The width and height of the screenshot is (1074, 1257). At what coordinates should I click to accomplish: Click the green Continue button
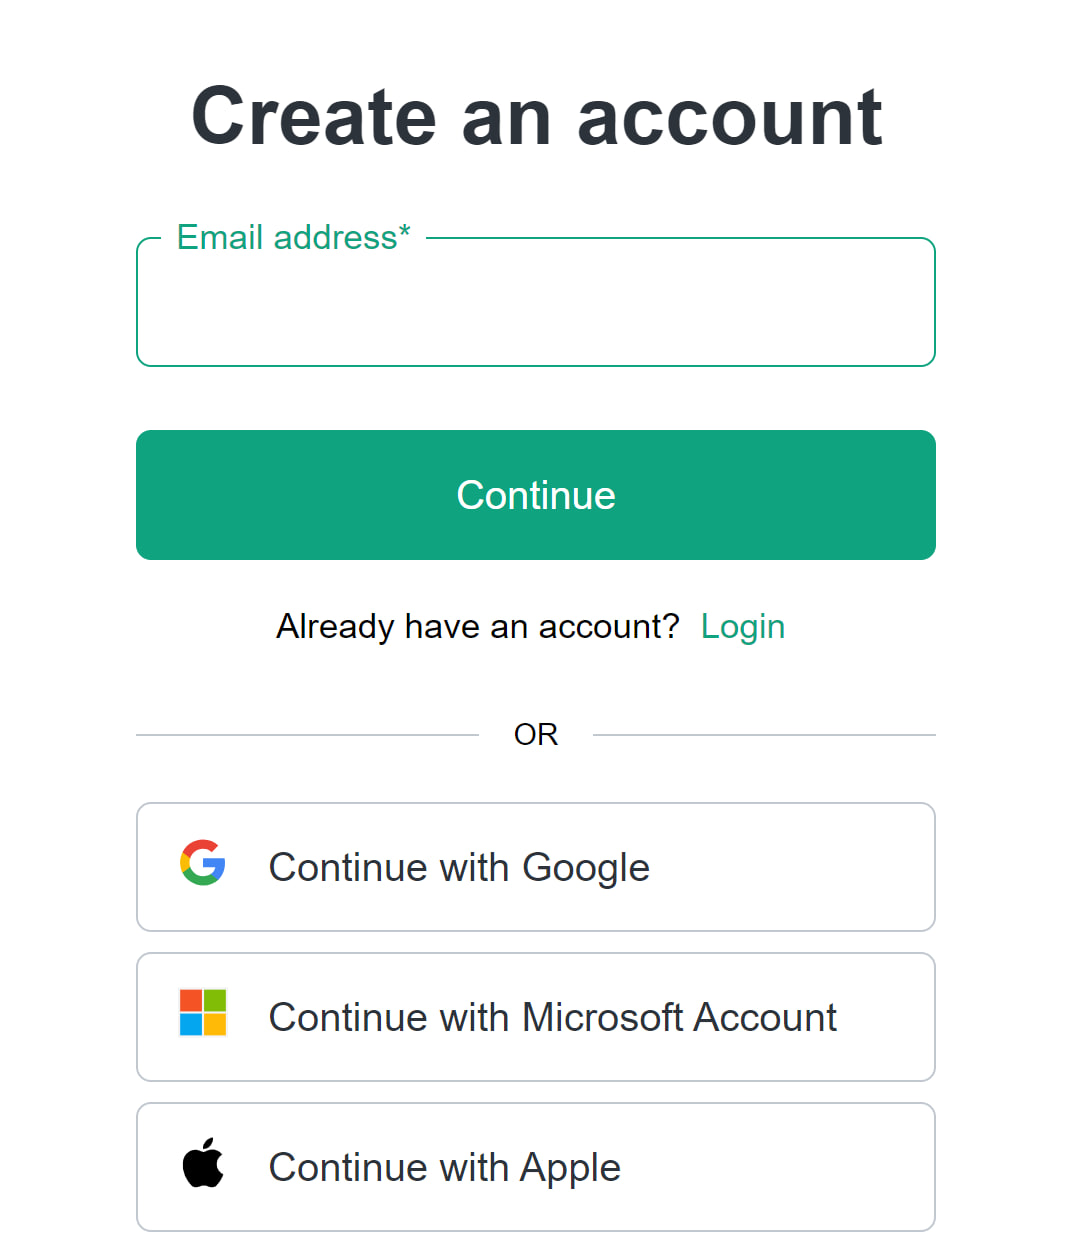click(x=536, y=495)
